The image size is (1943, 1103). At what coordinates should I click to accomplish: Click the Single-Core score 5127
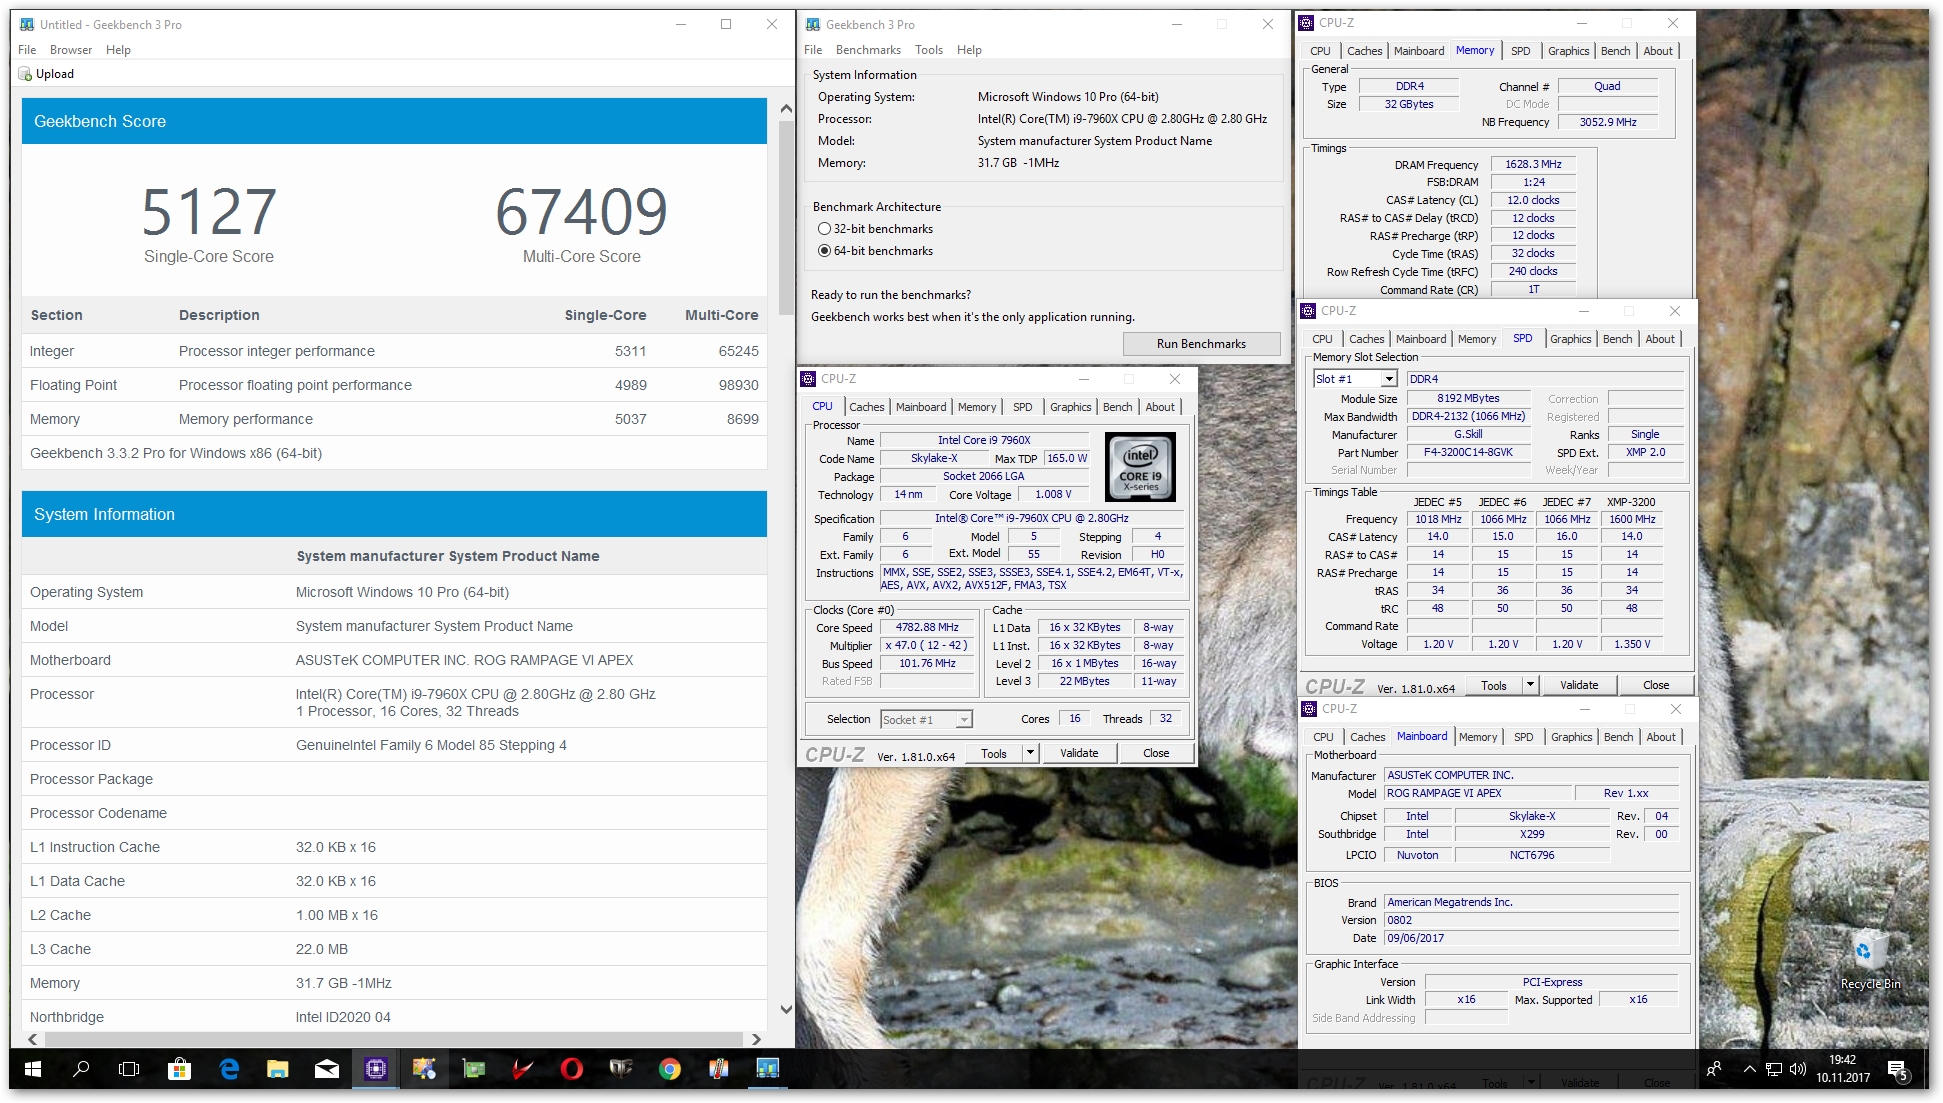(x=208, y=212)
